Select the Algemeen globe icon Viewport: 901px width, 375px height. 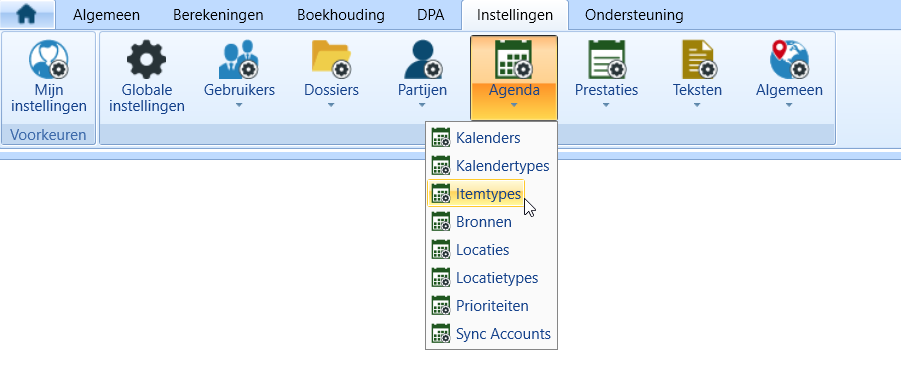(x=789, y=60)
